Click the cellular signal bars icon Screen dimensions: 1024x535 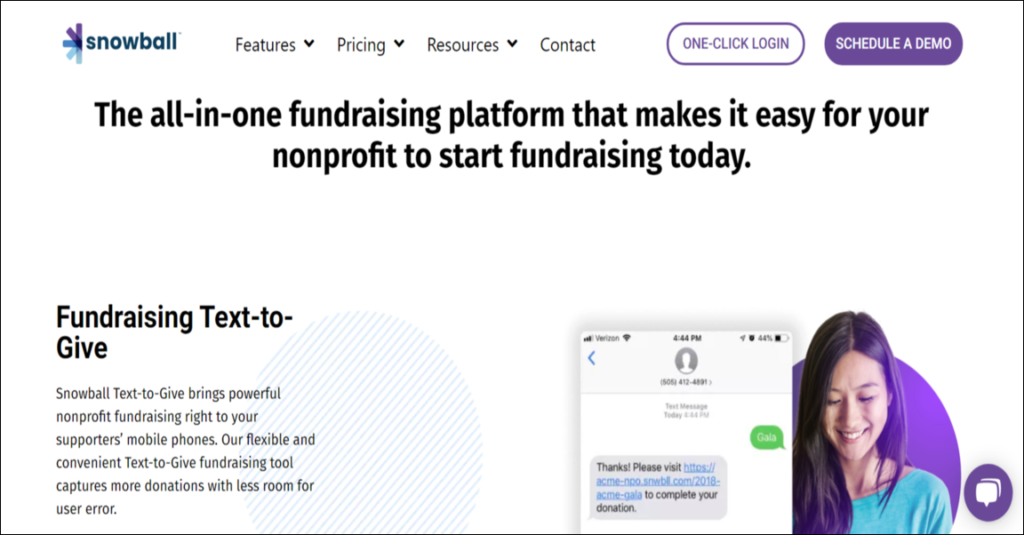[x=589, y=338]
